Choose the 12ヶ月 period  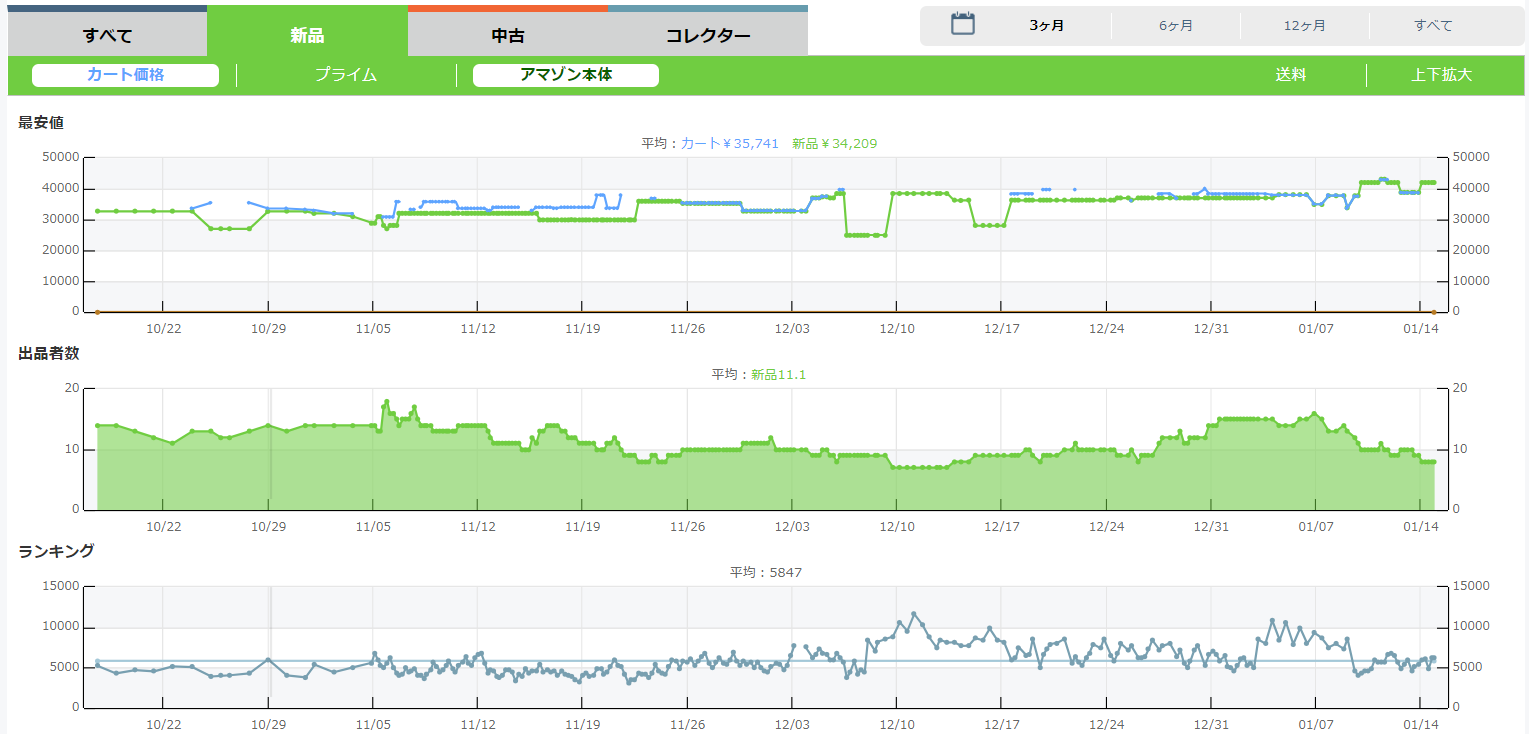click(x=1304, y=26)
